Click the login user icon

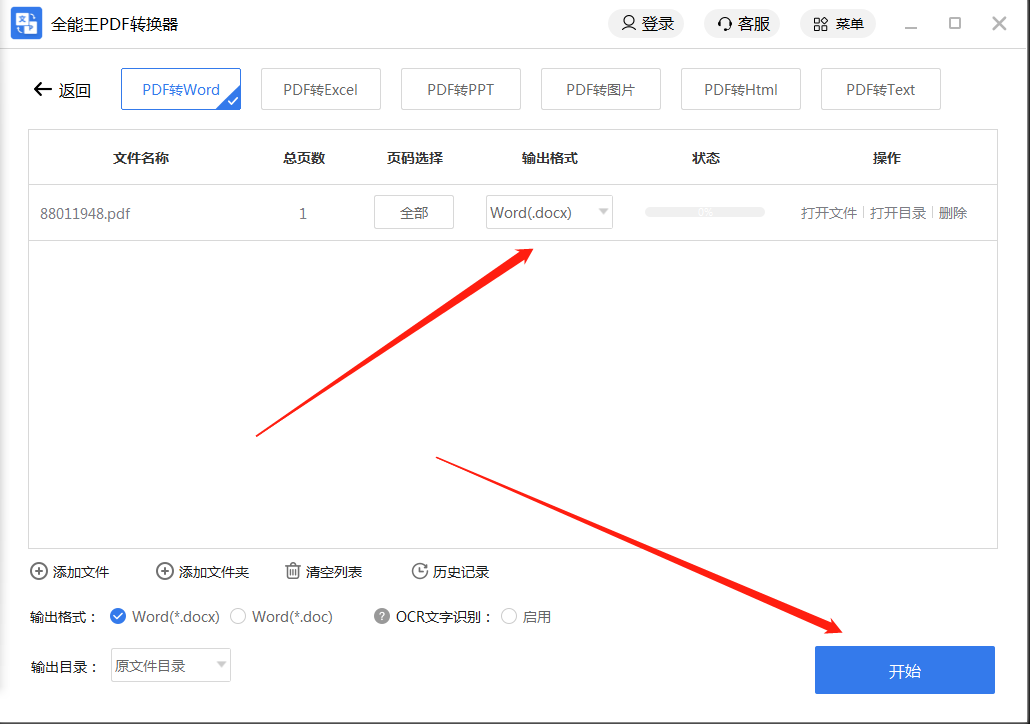[628, 23]
